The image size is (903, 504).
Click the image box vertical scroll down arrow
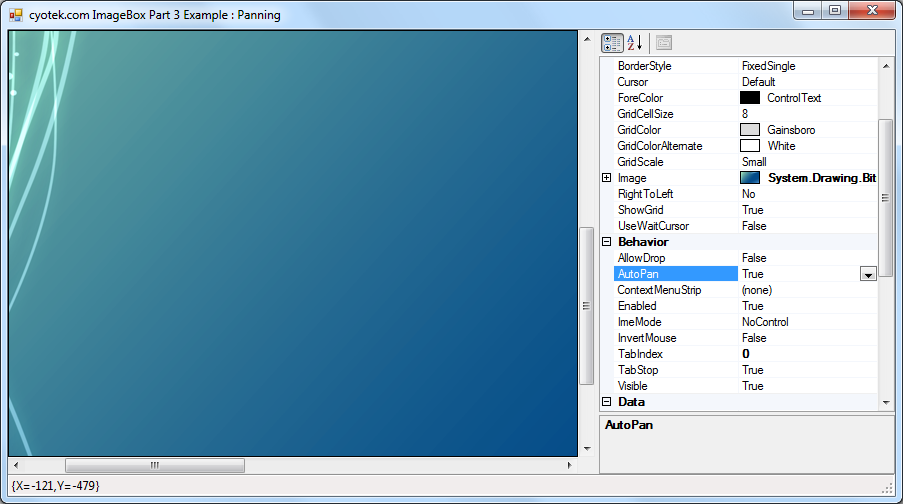tap(587, 449)
